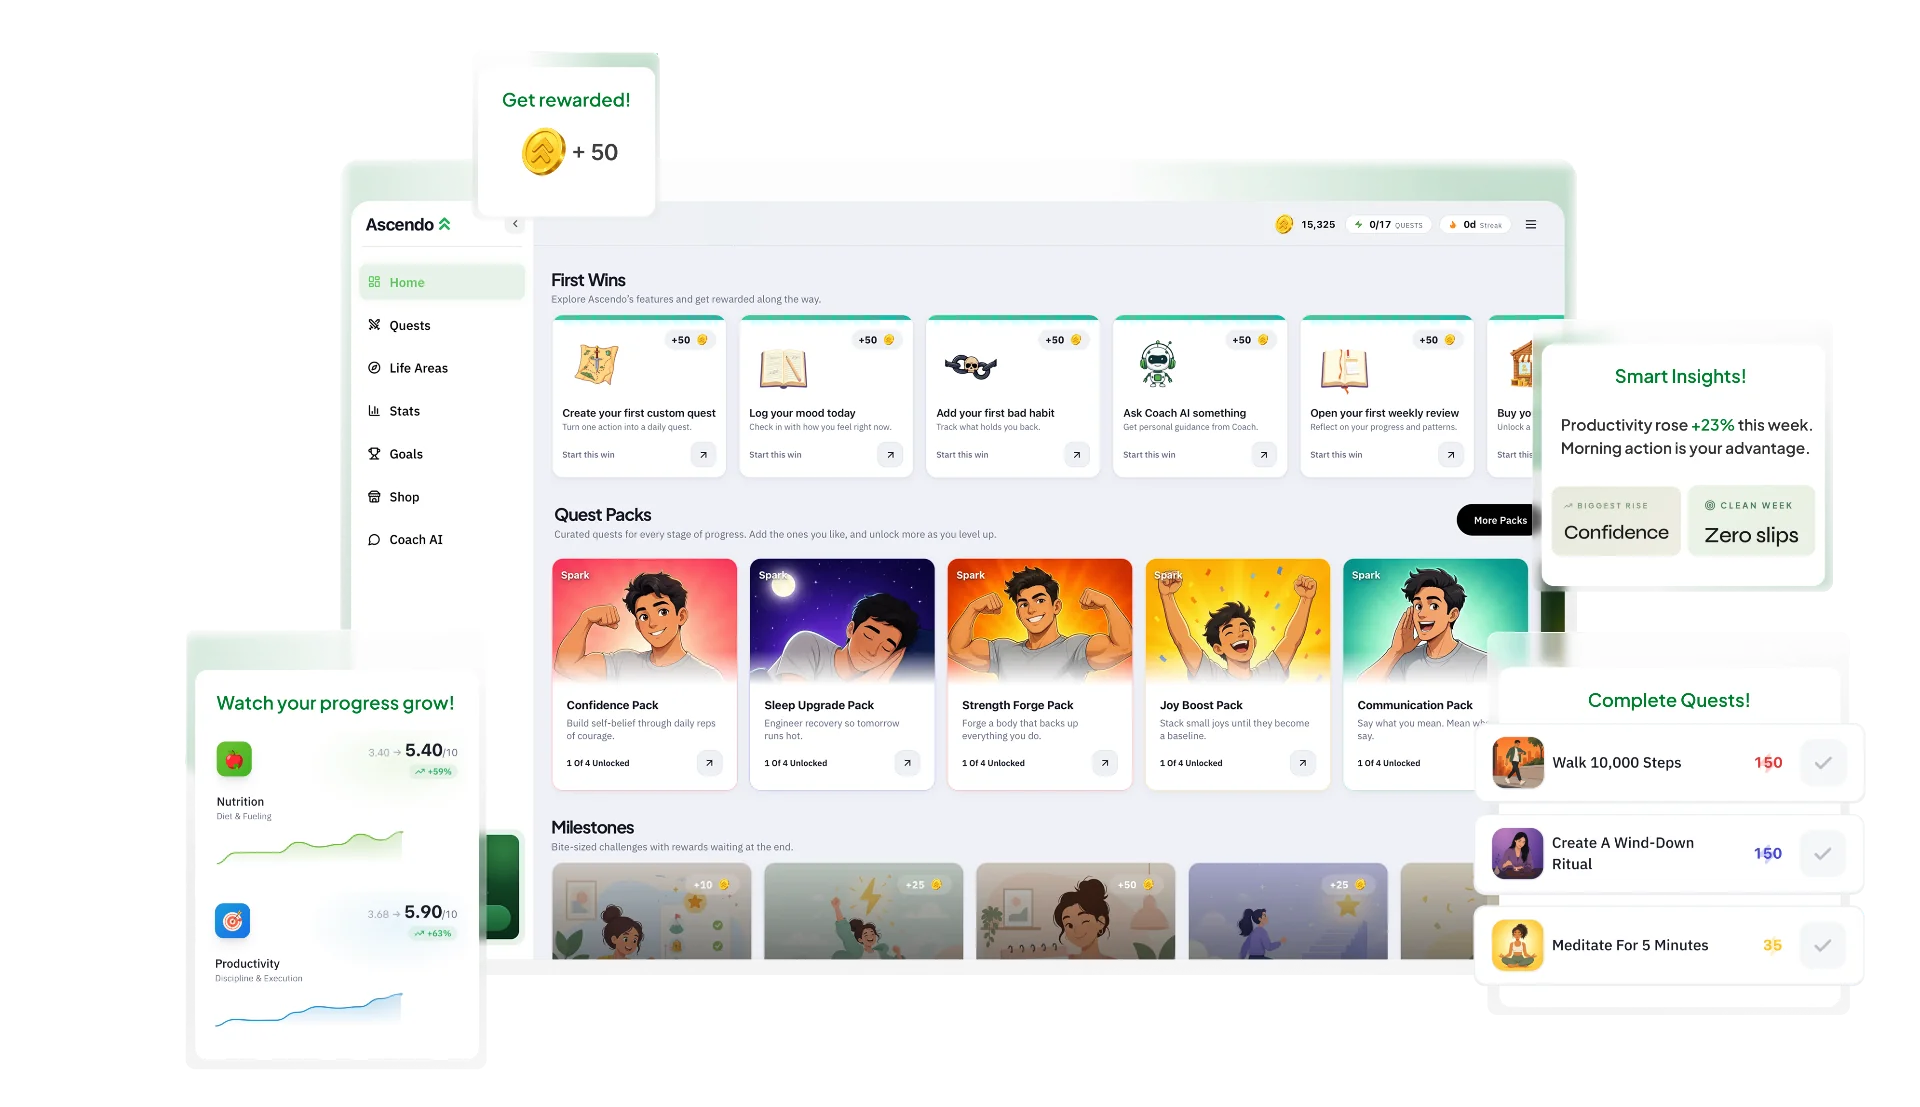
Task: Click the Productivity target icon
Action: click(x=232, y=921)
